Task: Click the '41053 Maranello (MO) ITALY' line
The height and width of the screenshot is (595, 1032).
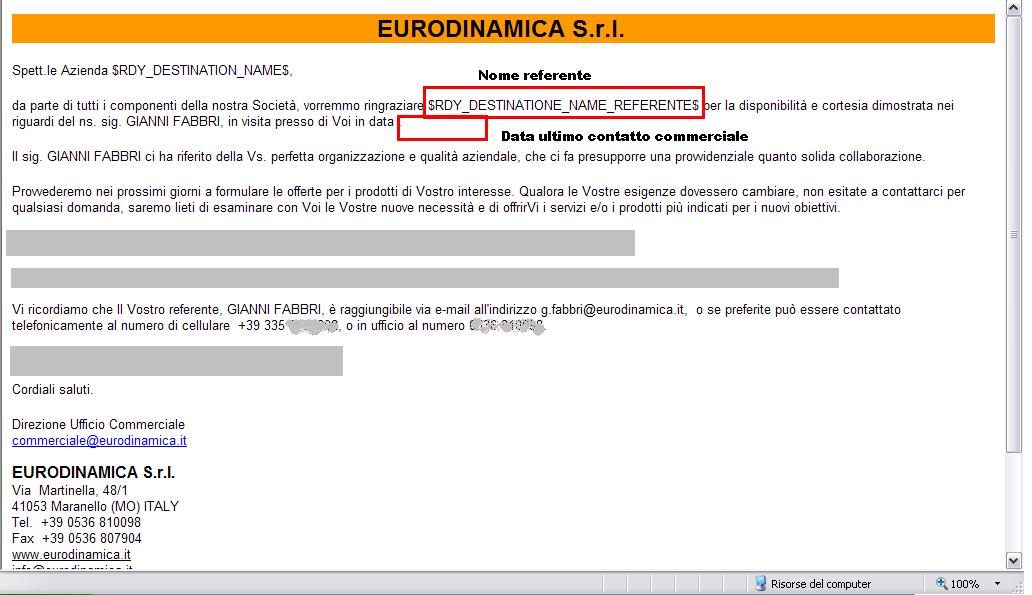Action: (x=95, y=506)
